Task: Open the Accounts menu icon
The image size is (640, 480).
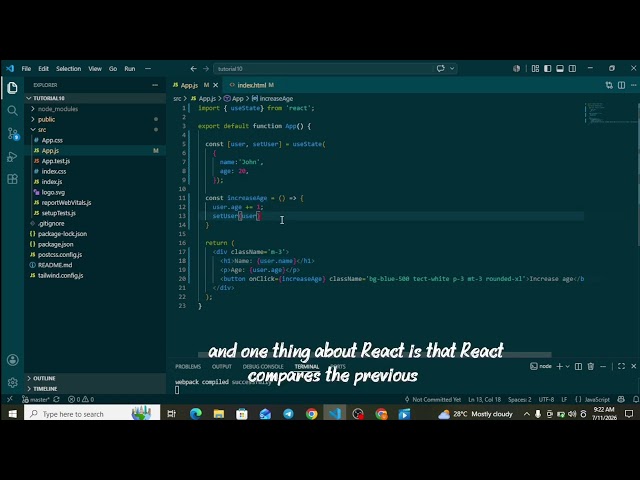Action: (x=12, y=360)
